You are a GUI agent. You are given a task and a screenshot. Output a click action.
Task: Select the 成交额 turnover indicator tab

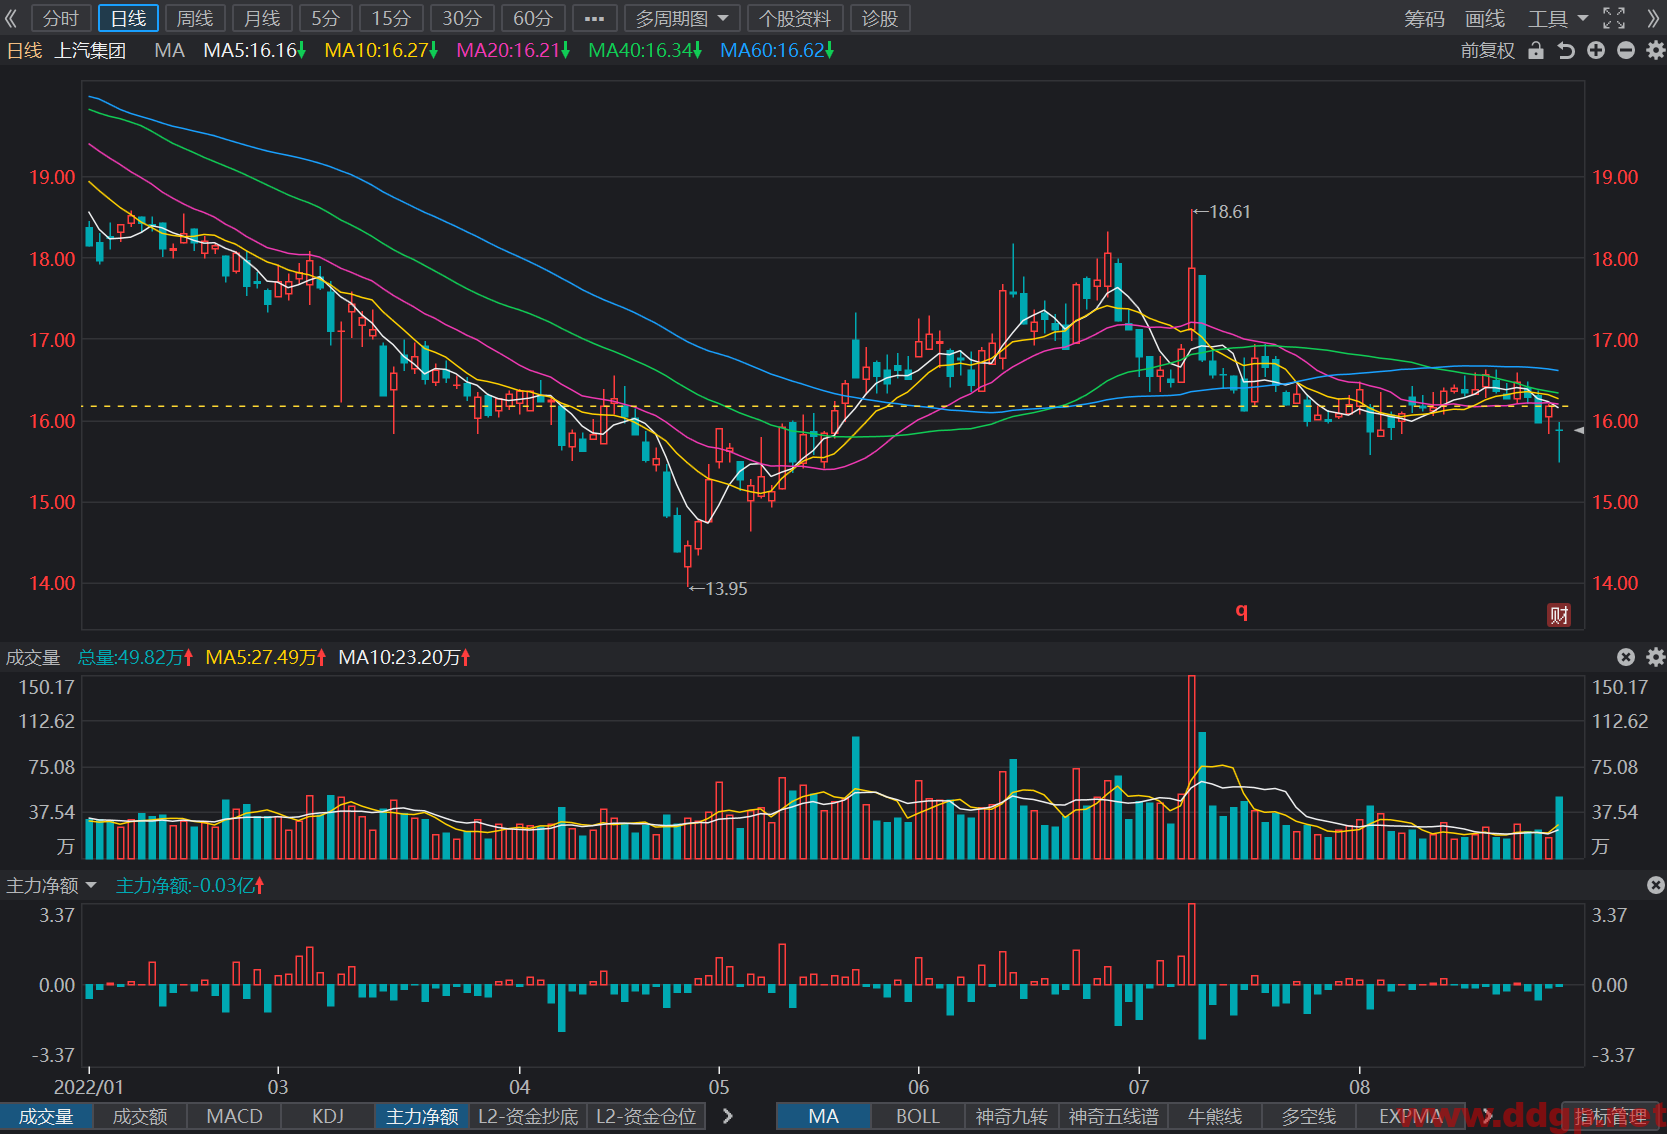[x=140, y=1116]
